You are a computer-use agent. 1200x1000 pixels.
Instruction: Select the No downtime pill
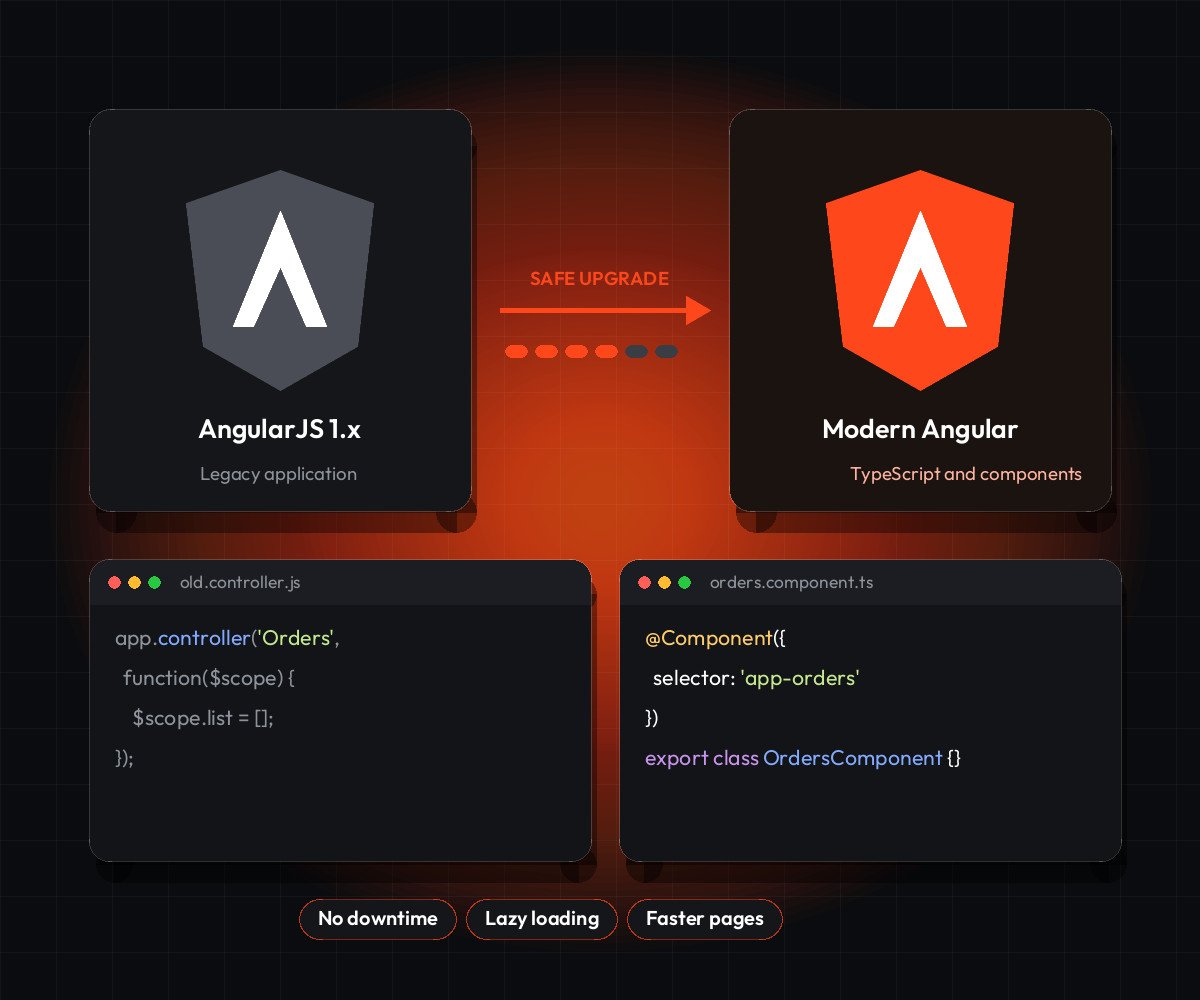tap(378, 919)
